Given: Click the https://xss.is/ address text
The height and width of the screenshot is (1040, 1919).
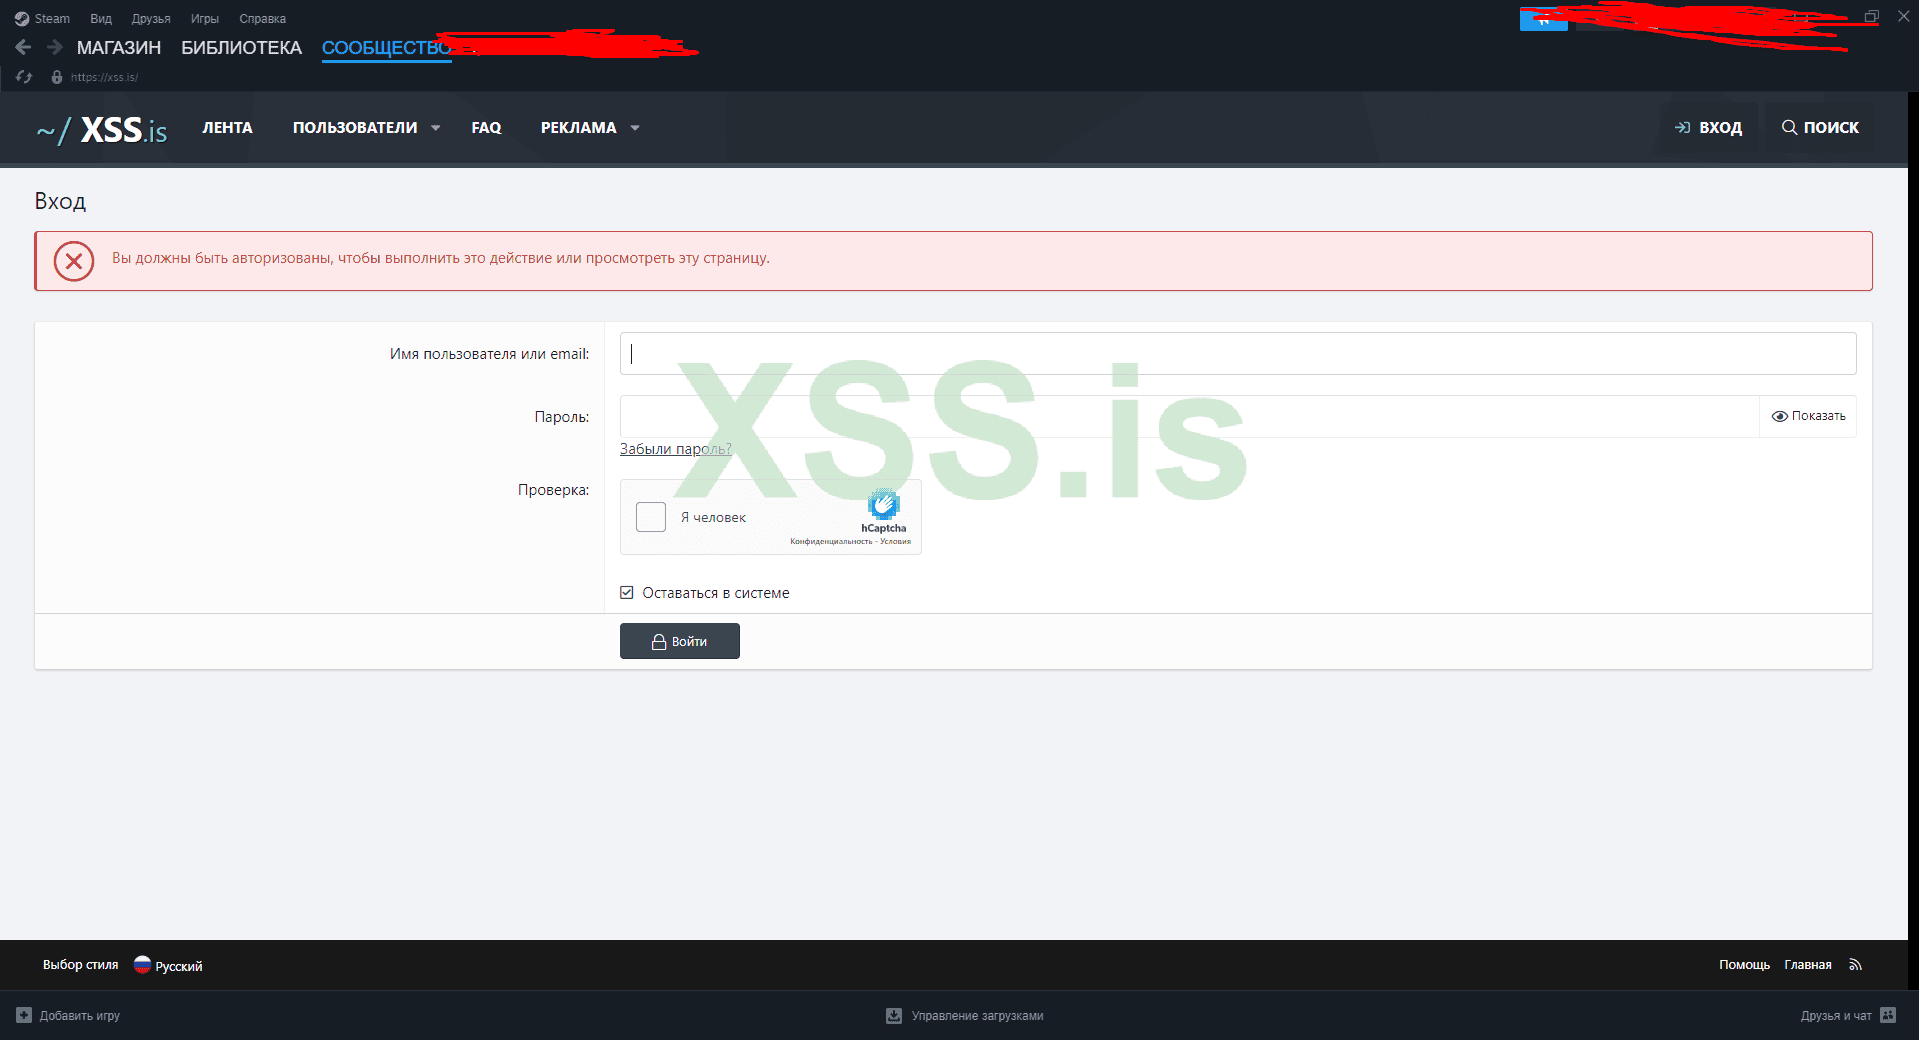Looking at the screenshot, I should pyautogui.click(x=104, y=77).
